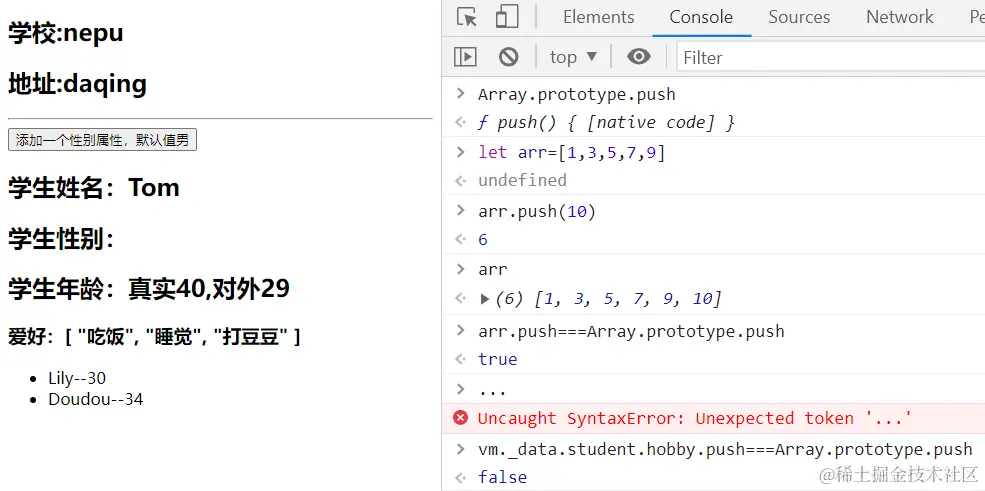Image resolution: width=985 pixels, height=491 pixels.
Task: Activate the inspect element picker icon
Action: (x=467, y=17)
